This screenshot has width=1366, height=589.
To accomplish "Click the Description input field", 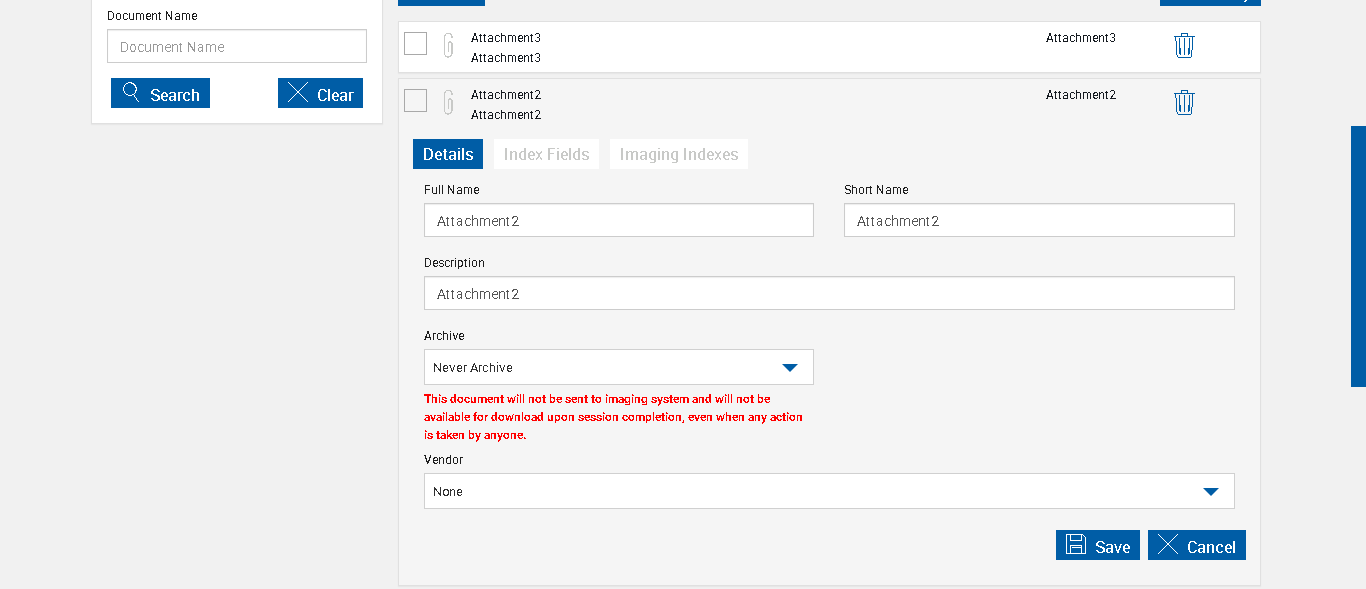I will (829, 294).
